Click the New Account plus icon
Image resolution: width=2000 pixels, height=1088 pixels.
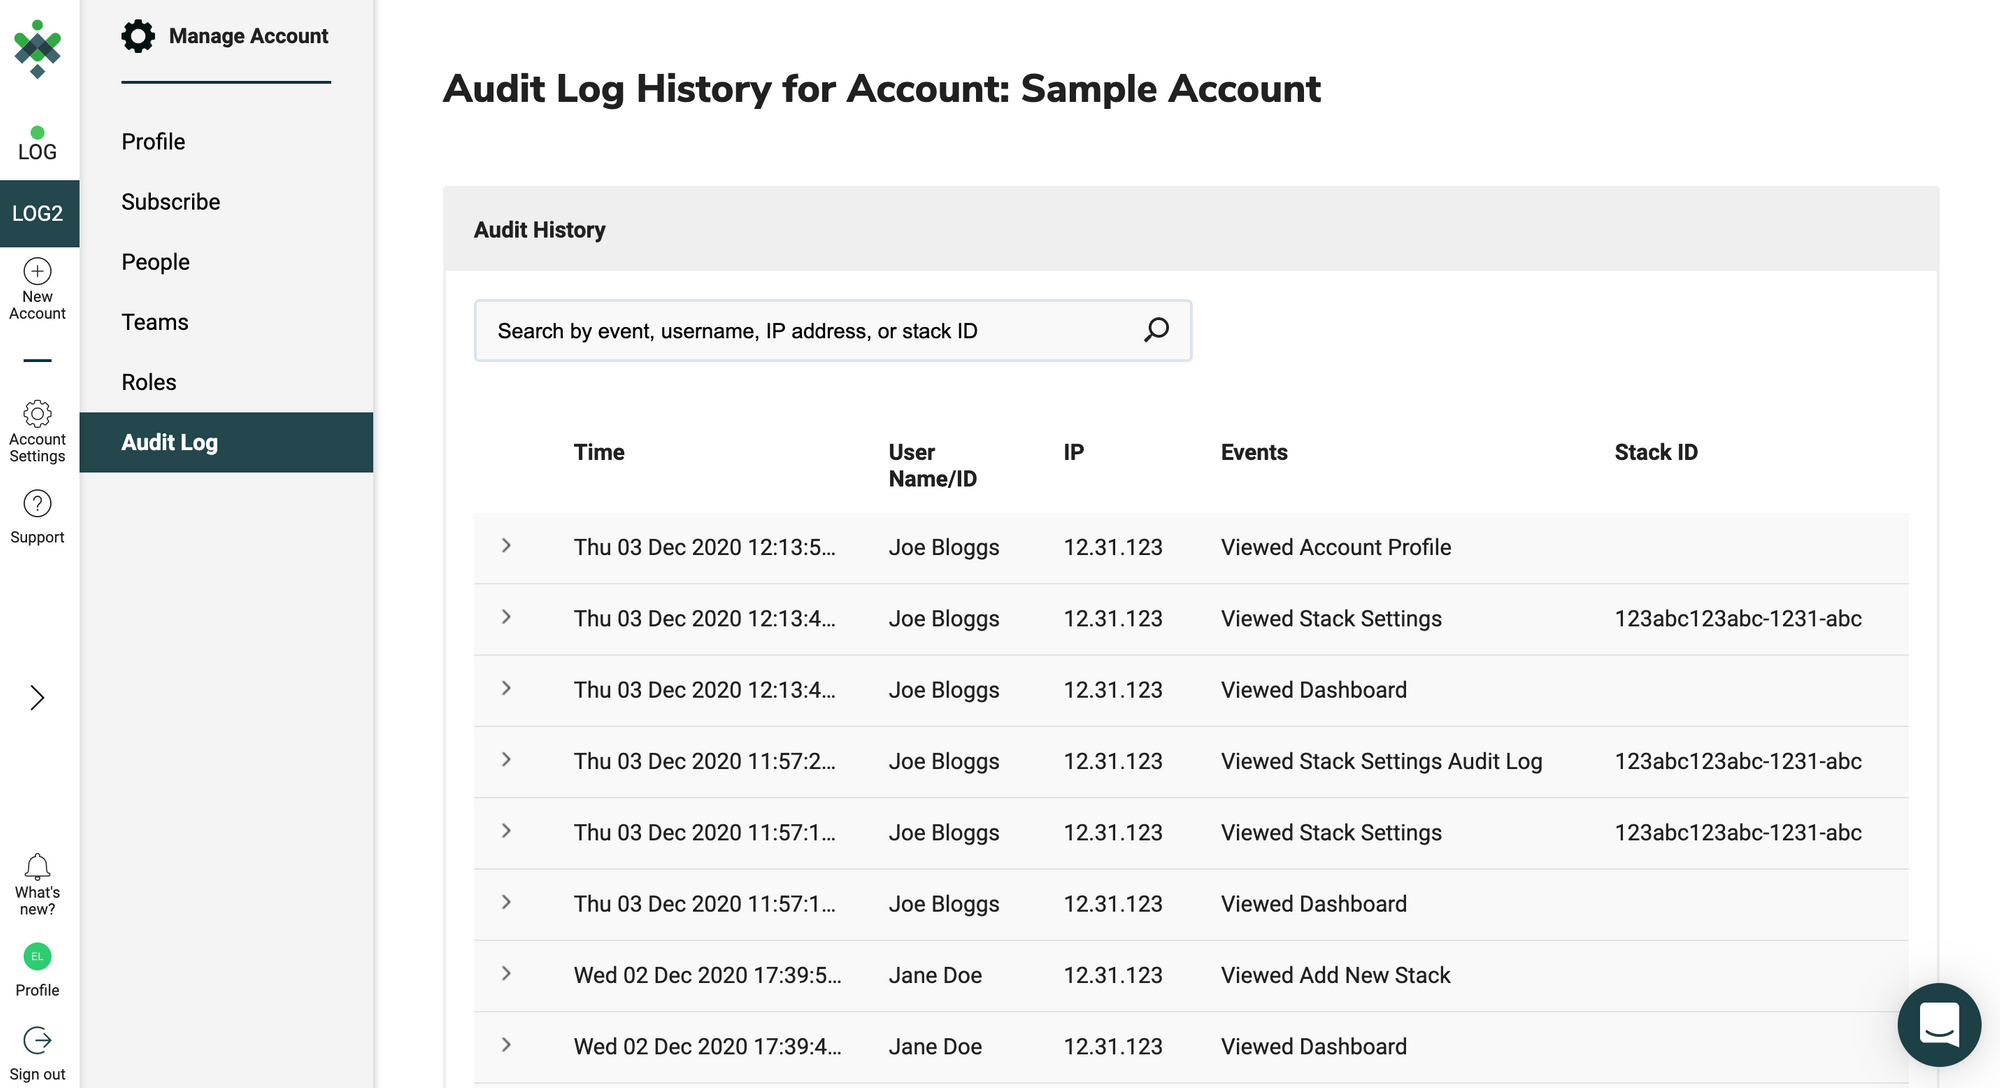38,271
